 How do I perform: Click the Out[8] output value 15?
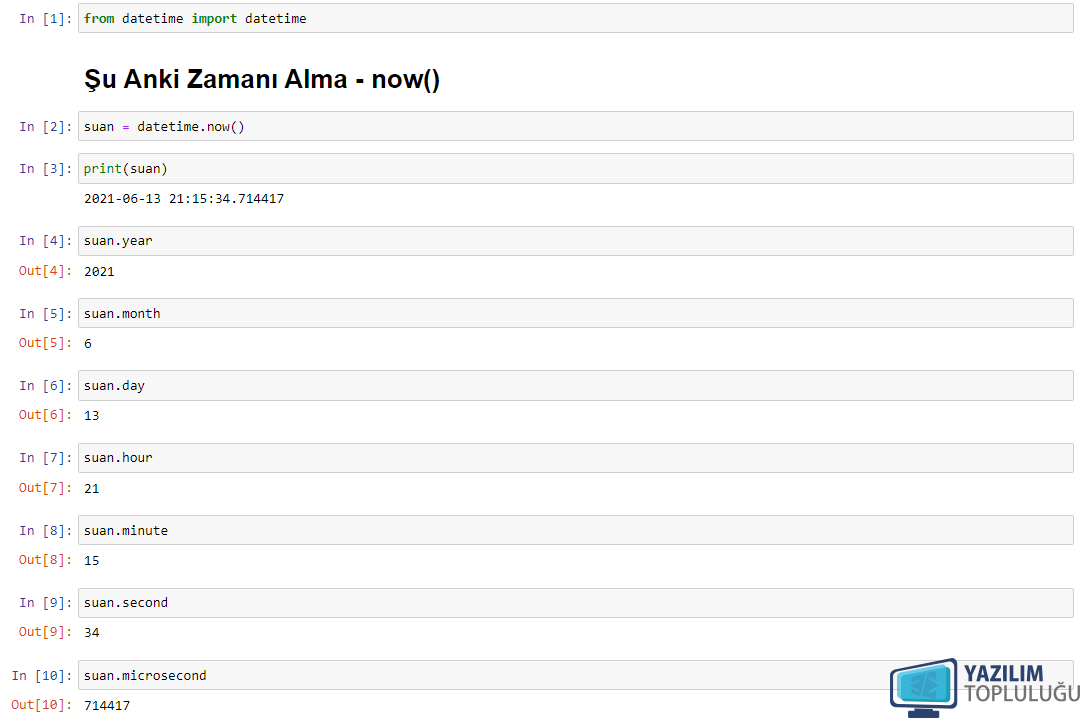tap(92, 560)
